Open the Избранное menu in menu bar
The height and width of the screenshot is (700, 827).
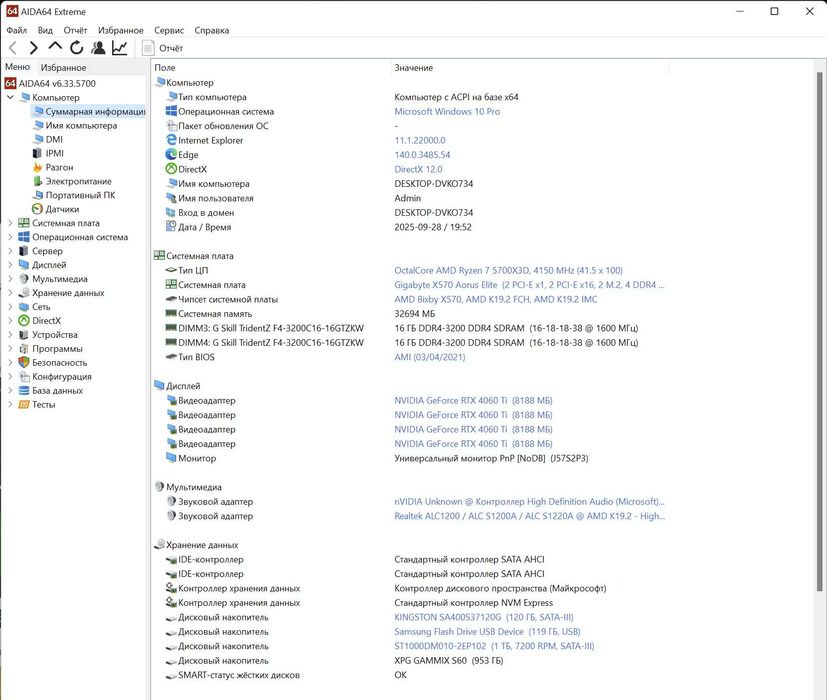click(x=120, y=30)
